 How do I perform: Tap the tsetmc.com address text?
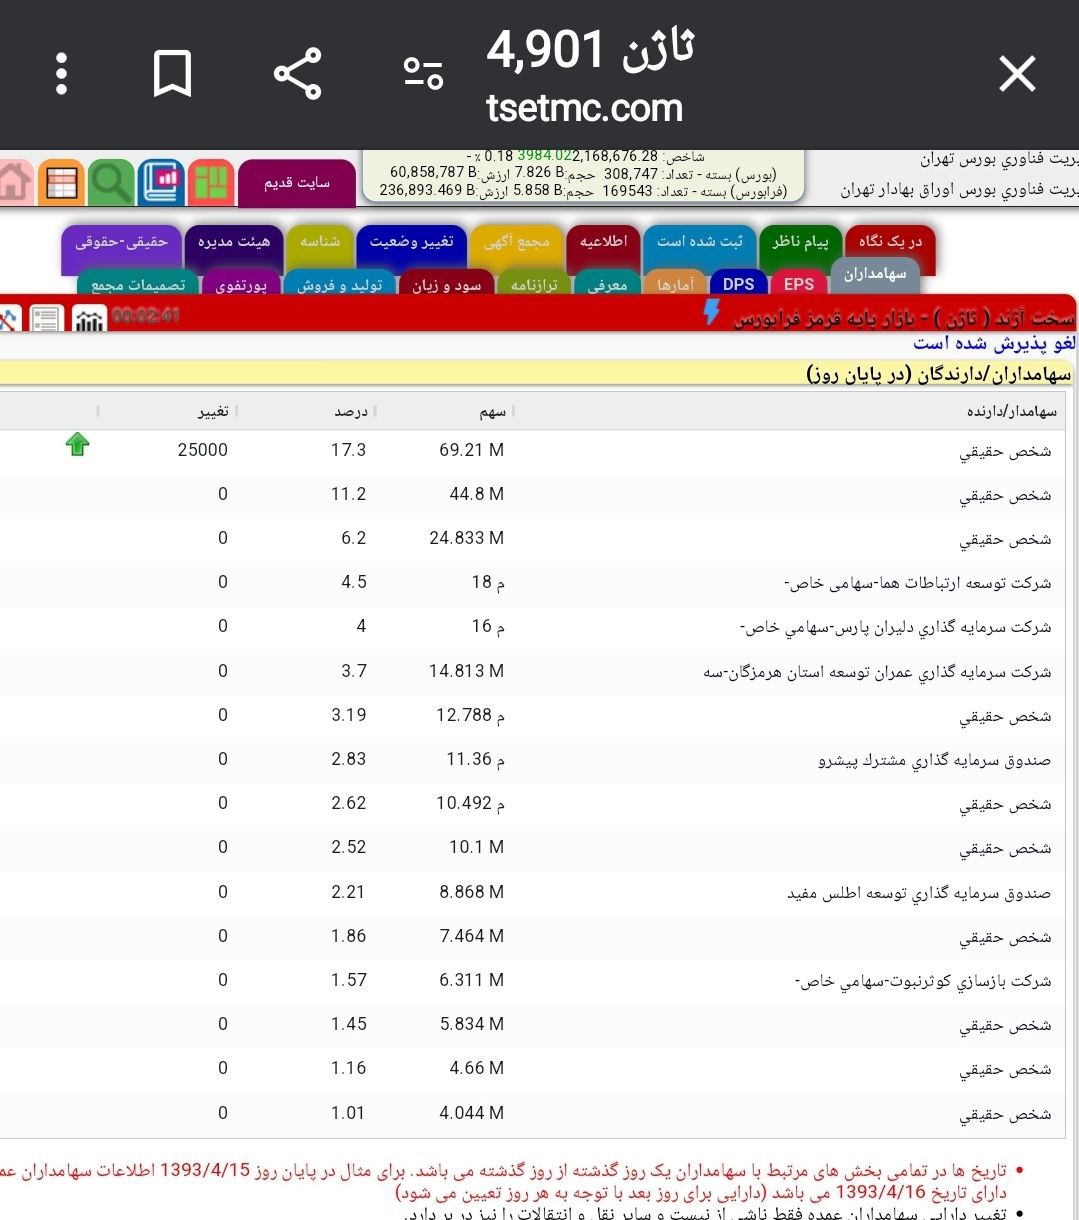click(584, 108)
